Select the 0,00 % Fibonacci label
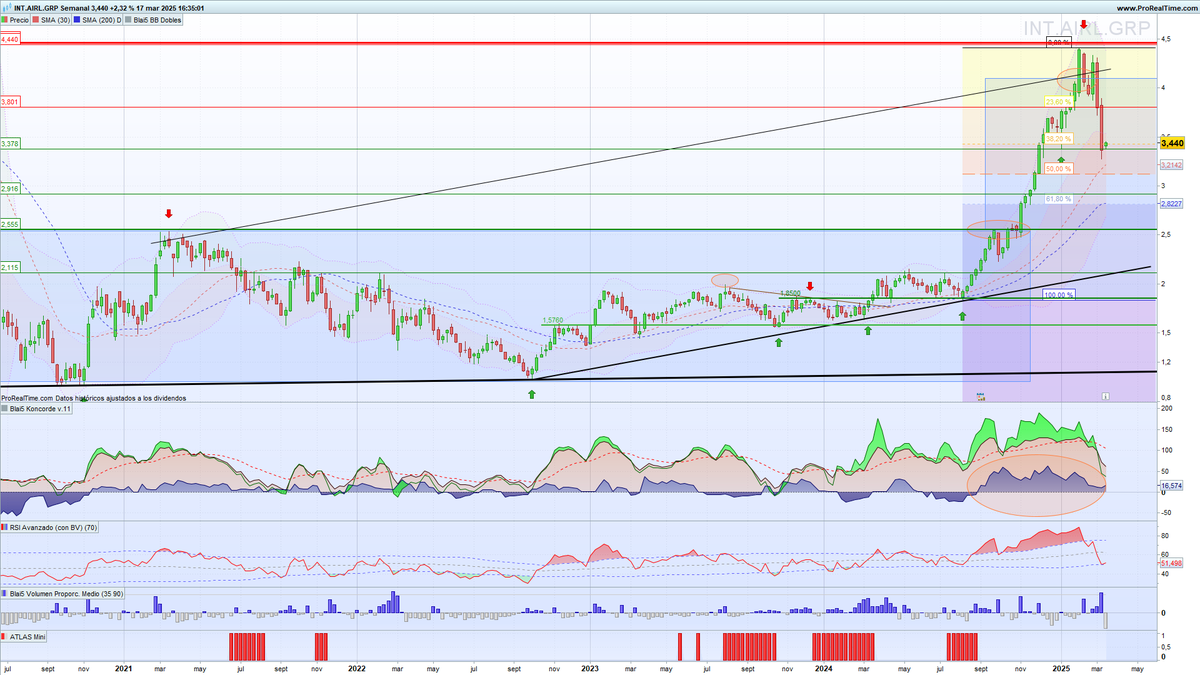The height and width of the screenshot is (675, 1200). point(1058,43)
